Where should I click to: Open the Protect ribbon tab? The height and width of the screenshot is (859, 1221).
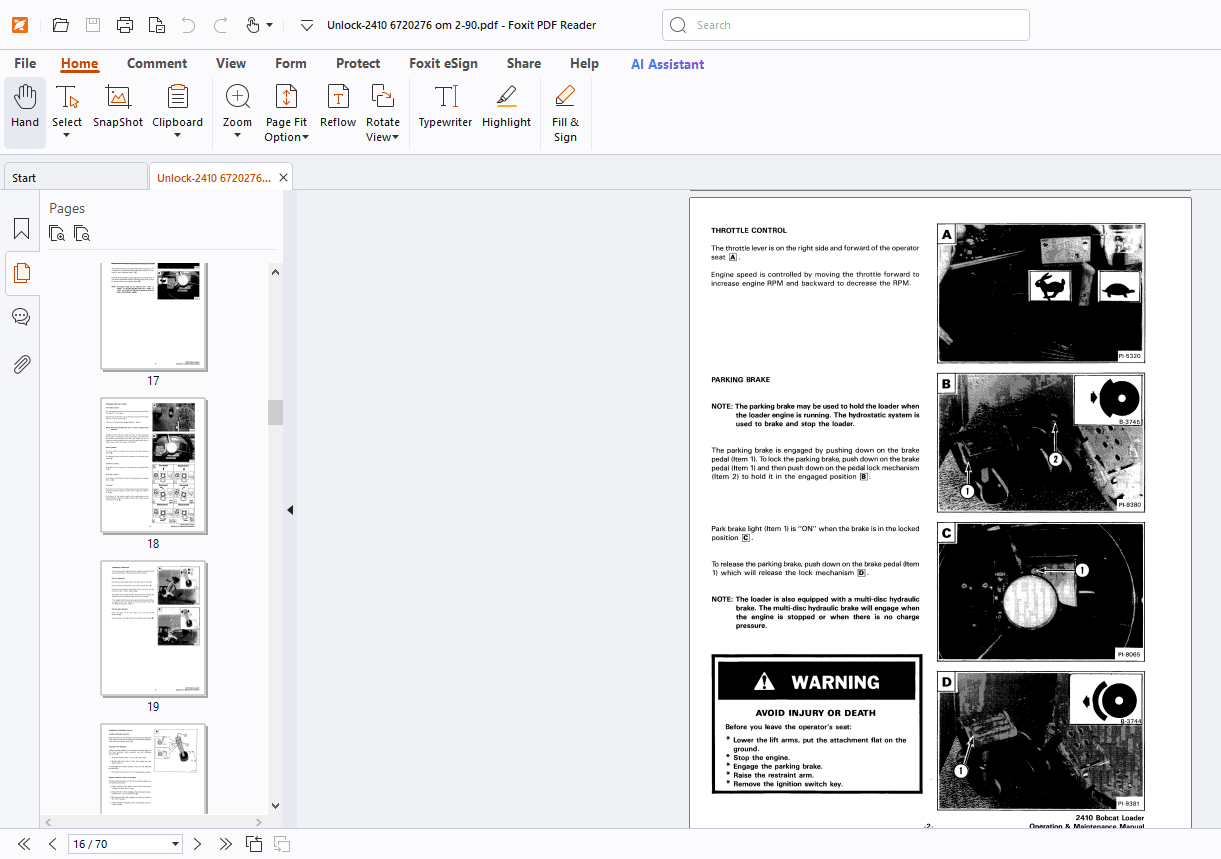[358, 63]
